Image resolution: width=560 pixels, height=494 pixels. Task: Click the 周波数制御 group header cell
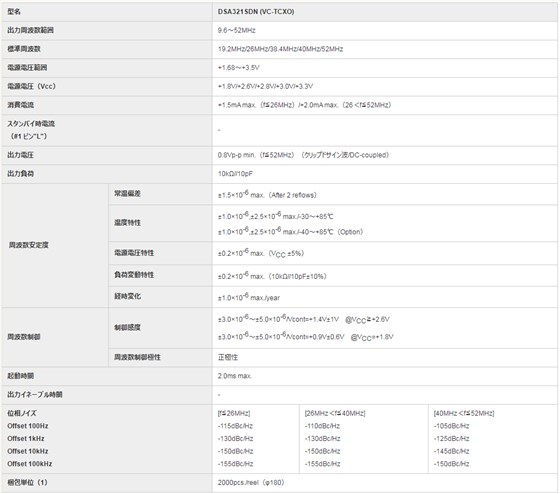55,337
